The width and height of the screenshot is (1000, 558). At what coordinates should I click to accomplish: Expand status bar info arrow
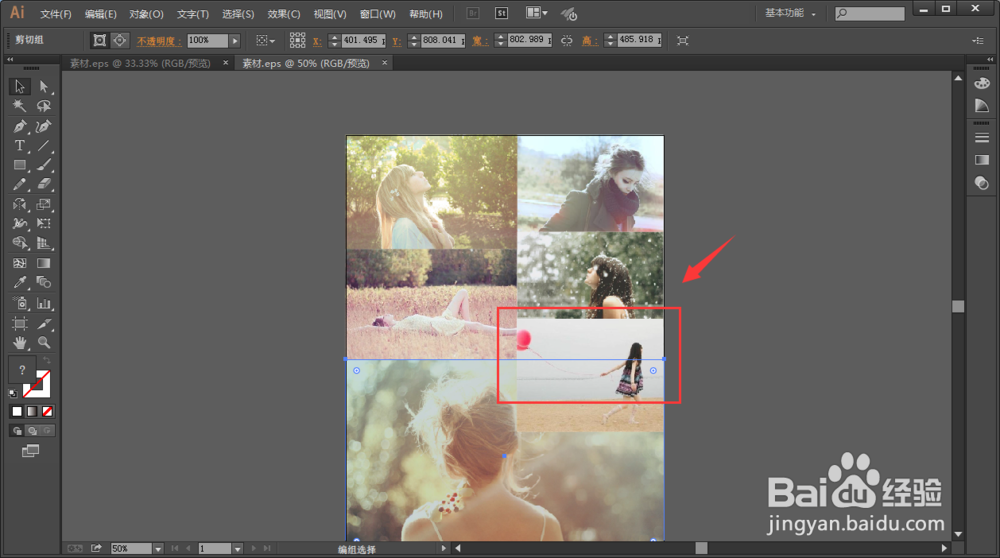(444, 548)
